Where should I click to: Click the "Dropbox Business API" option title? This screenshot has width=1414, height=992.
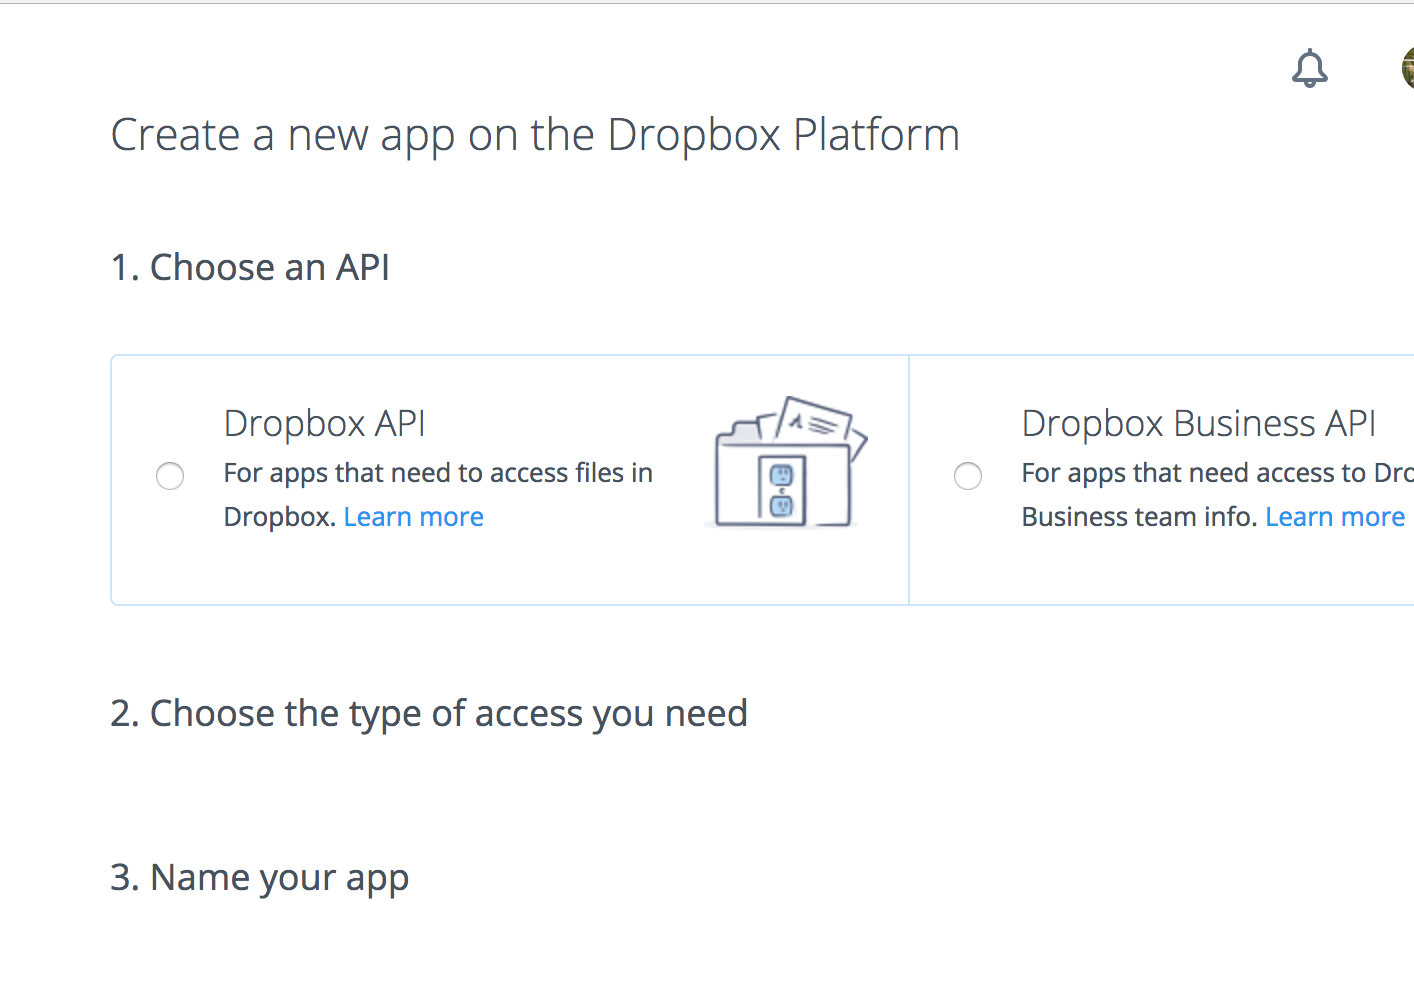(x=1198, y=424)
